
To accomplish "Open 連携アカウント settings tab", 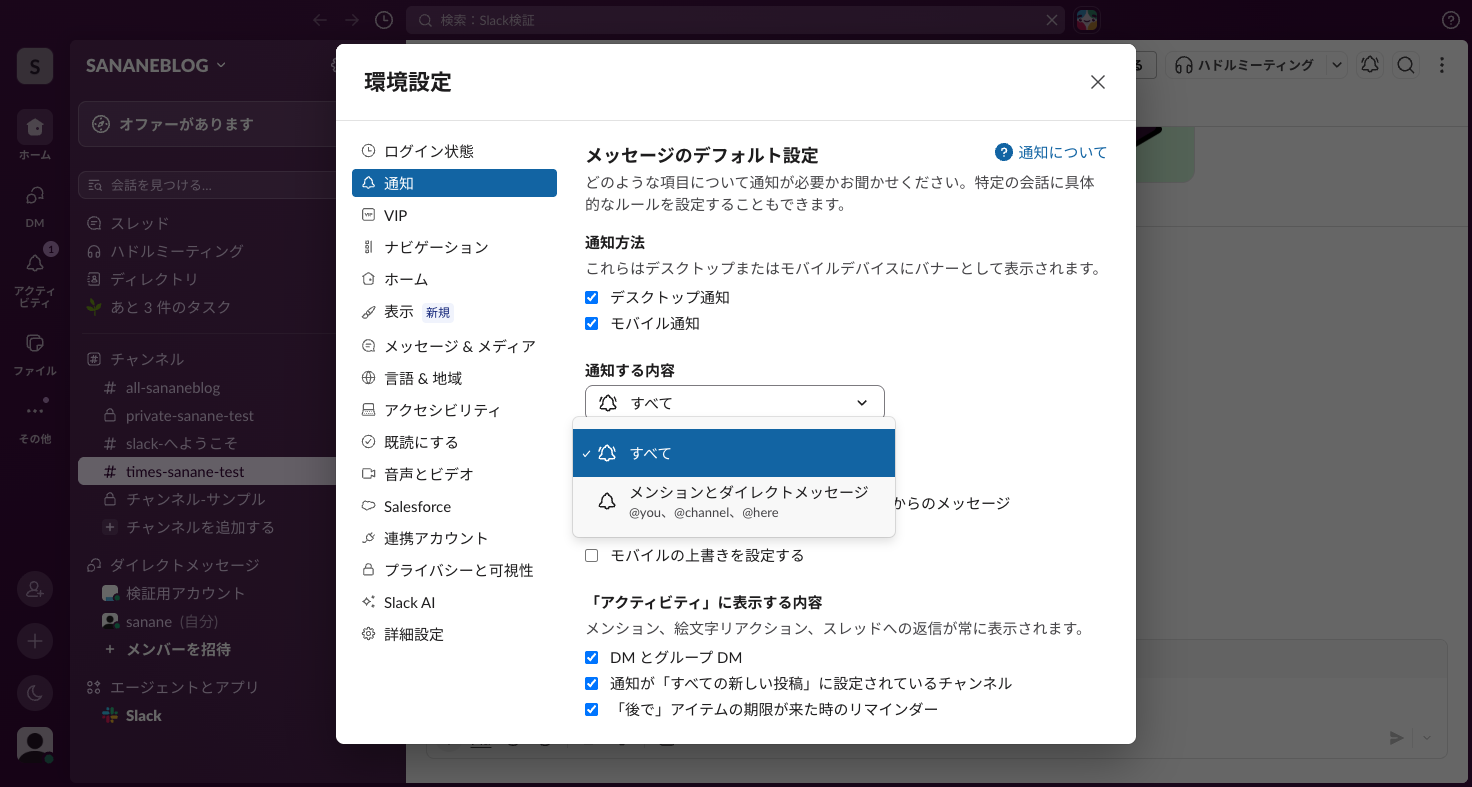I will (454, 538).
